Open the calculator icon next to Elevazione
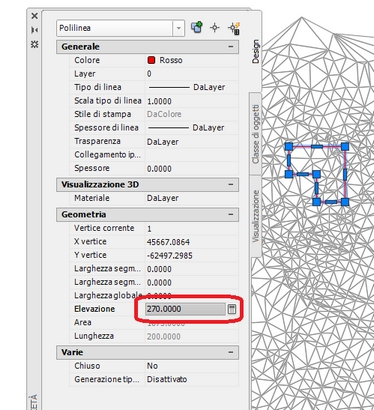Viewport: 374px width, 410px height. [x=232, y=309]
